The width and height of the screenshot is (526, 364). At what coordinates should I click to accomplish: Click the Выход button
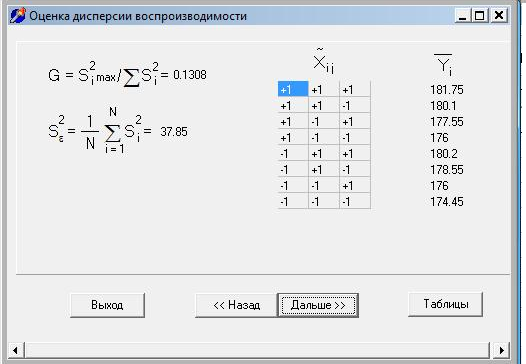pos(107,305)
